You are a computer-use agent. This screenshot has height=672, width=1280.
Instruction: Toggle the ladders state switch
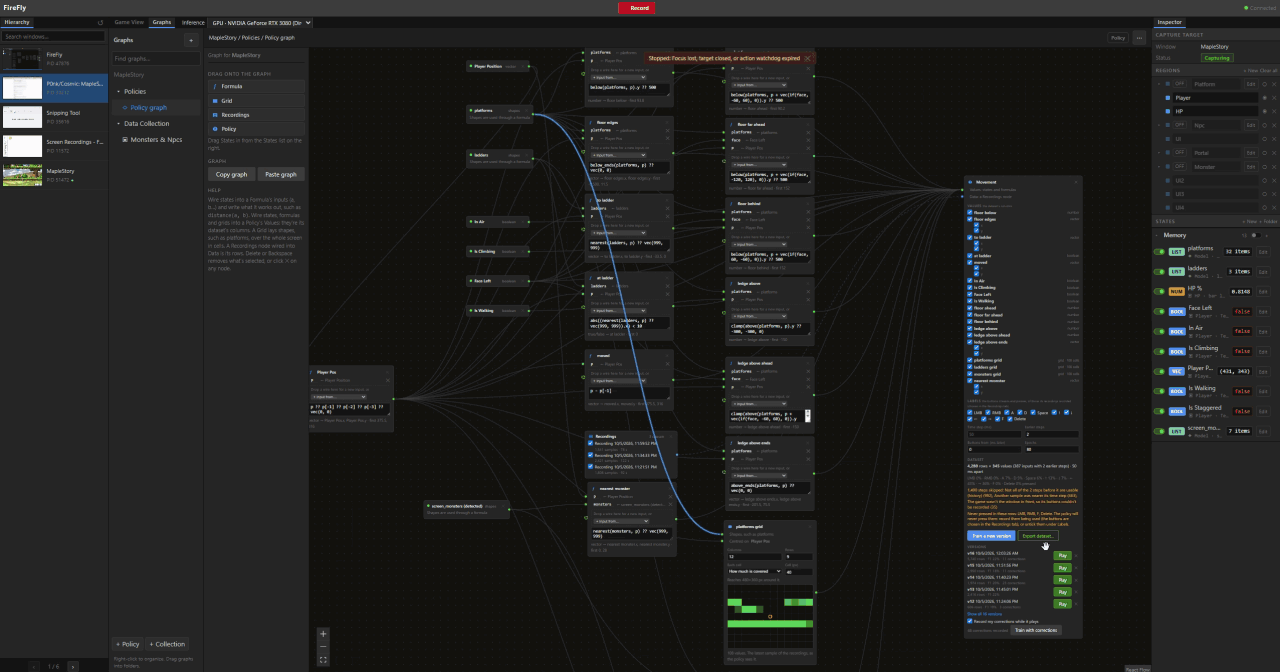[x=1159, y=272]
